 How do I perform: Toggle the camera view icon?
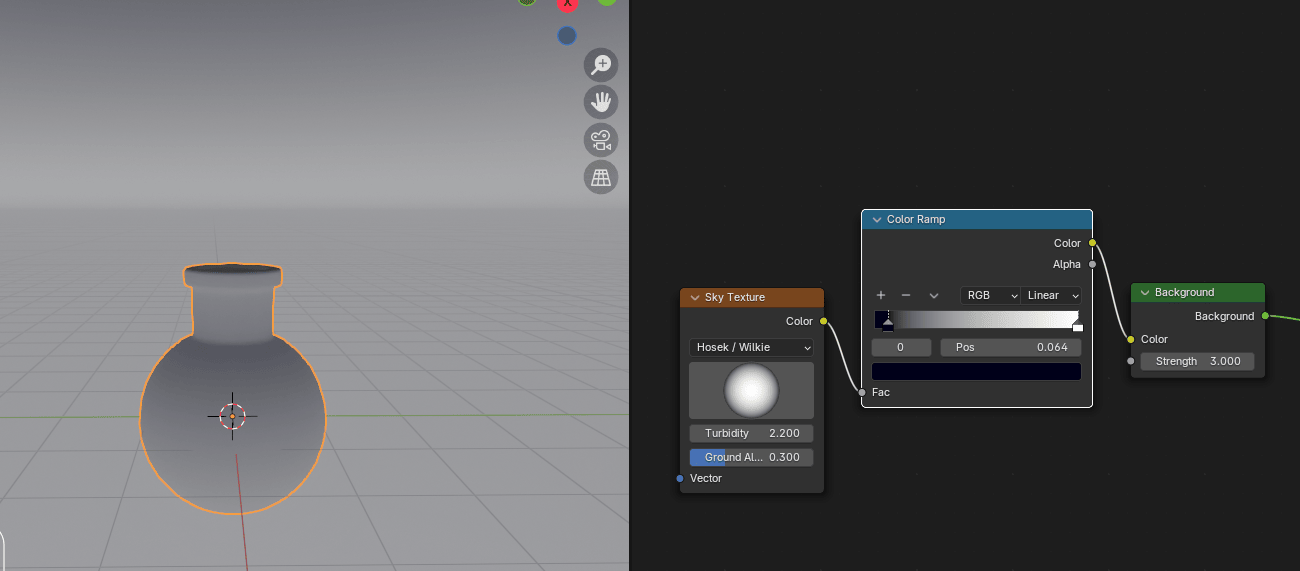tap(601, 140)
